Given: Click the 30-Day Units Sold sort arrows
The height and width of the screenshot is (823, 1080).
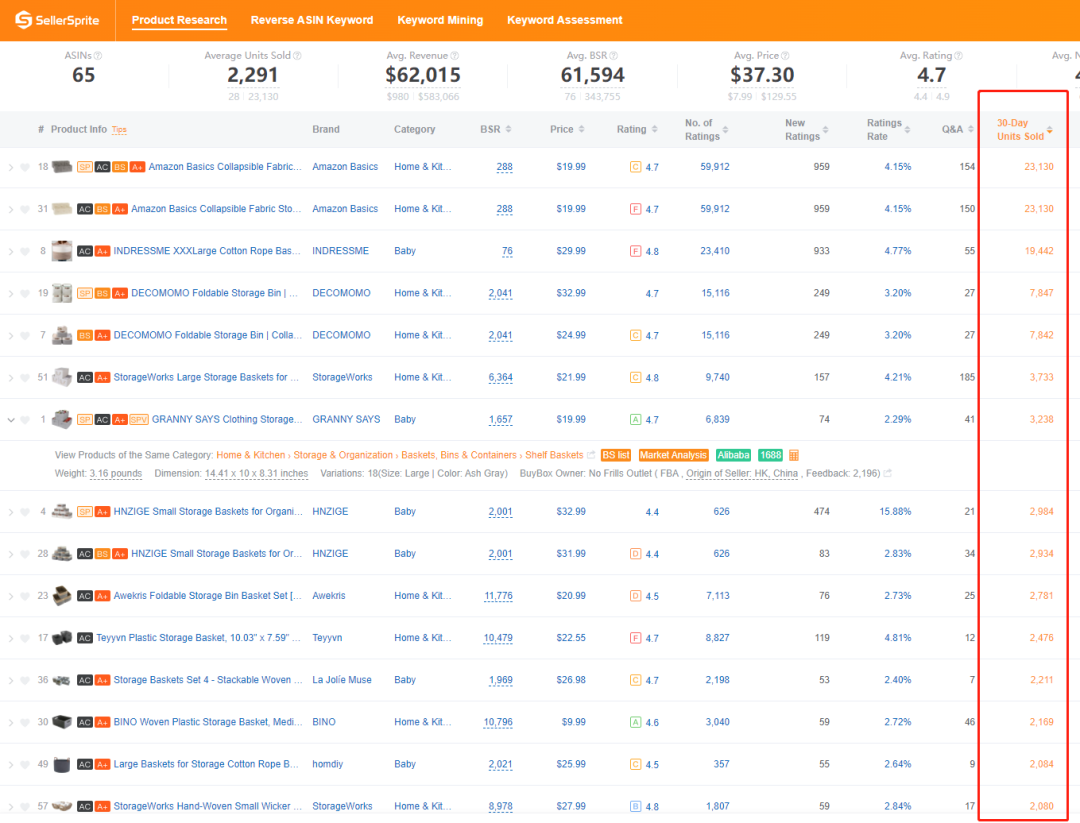Looking at the screenshot, I should pos(1050,129).
